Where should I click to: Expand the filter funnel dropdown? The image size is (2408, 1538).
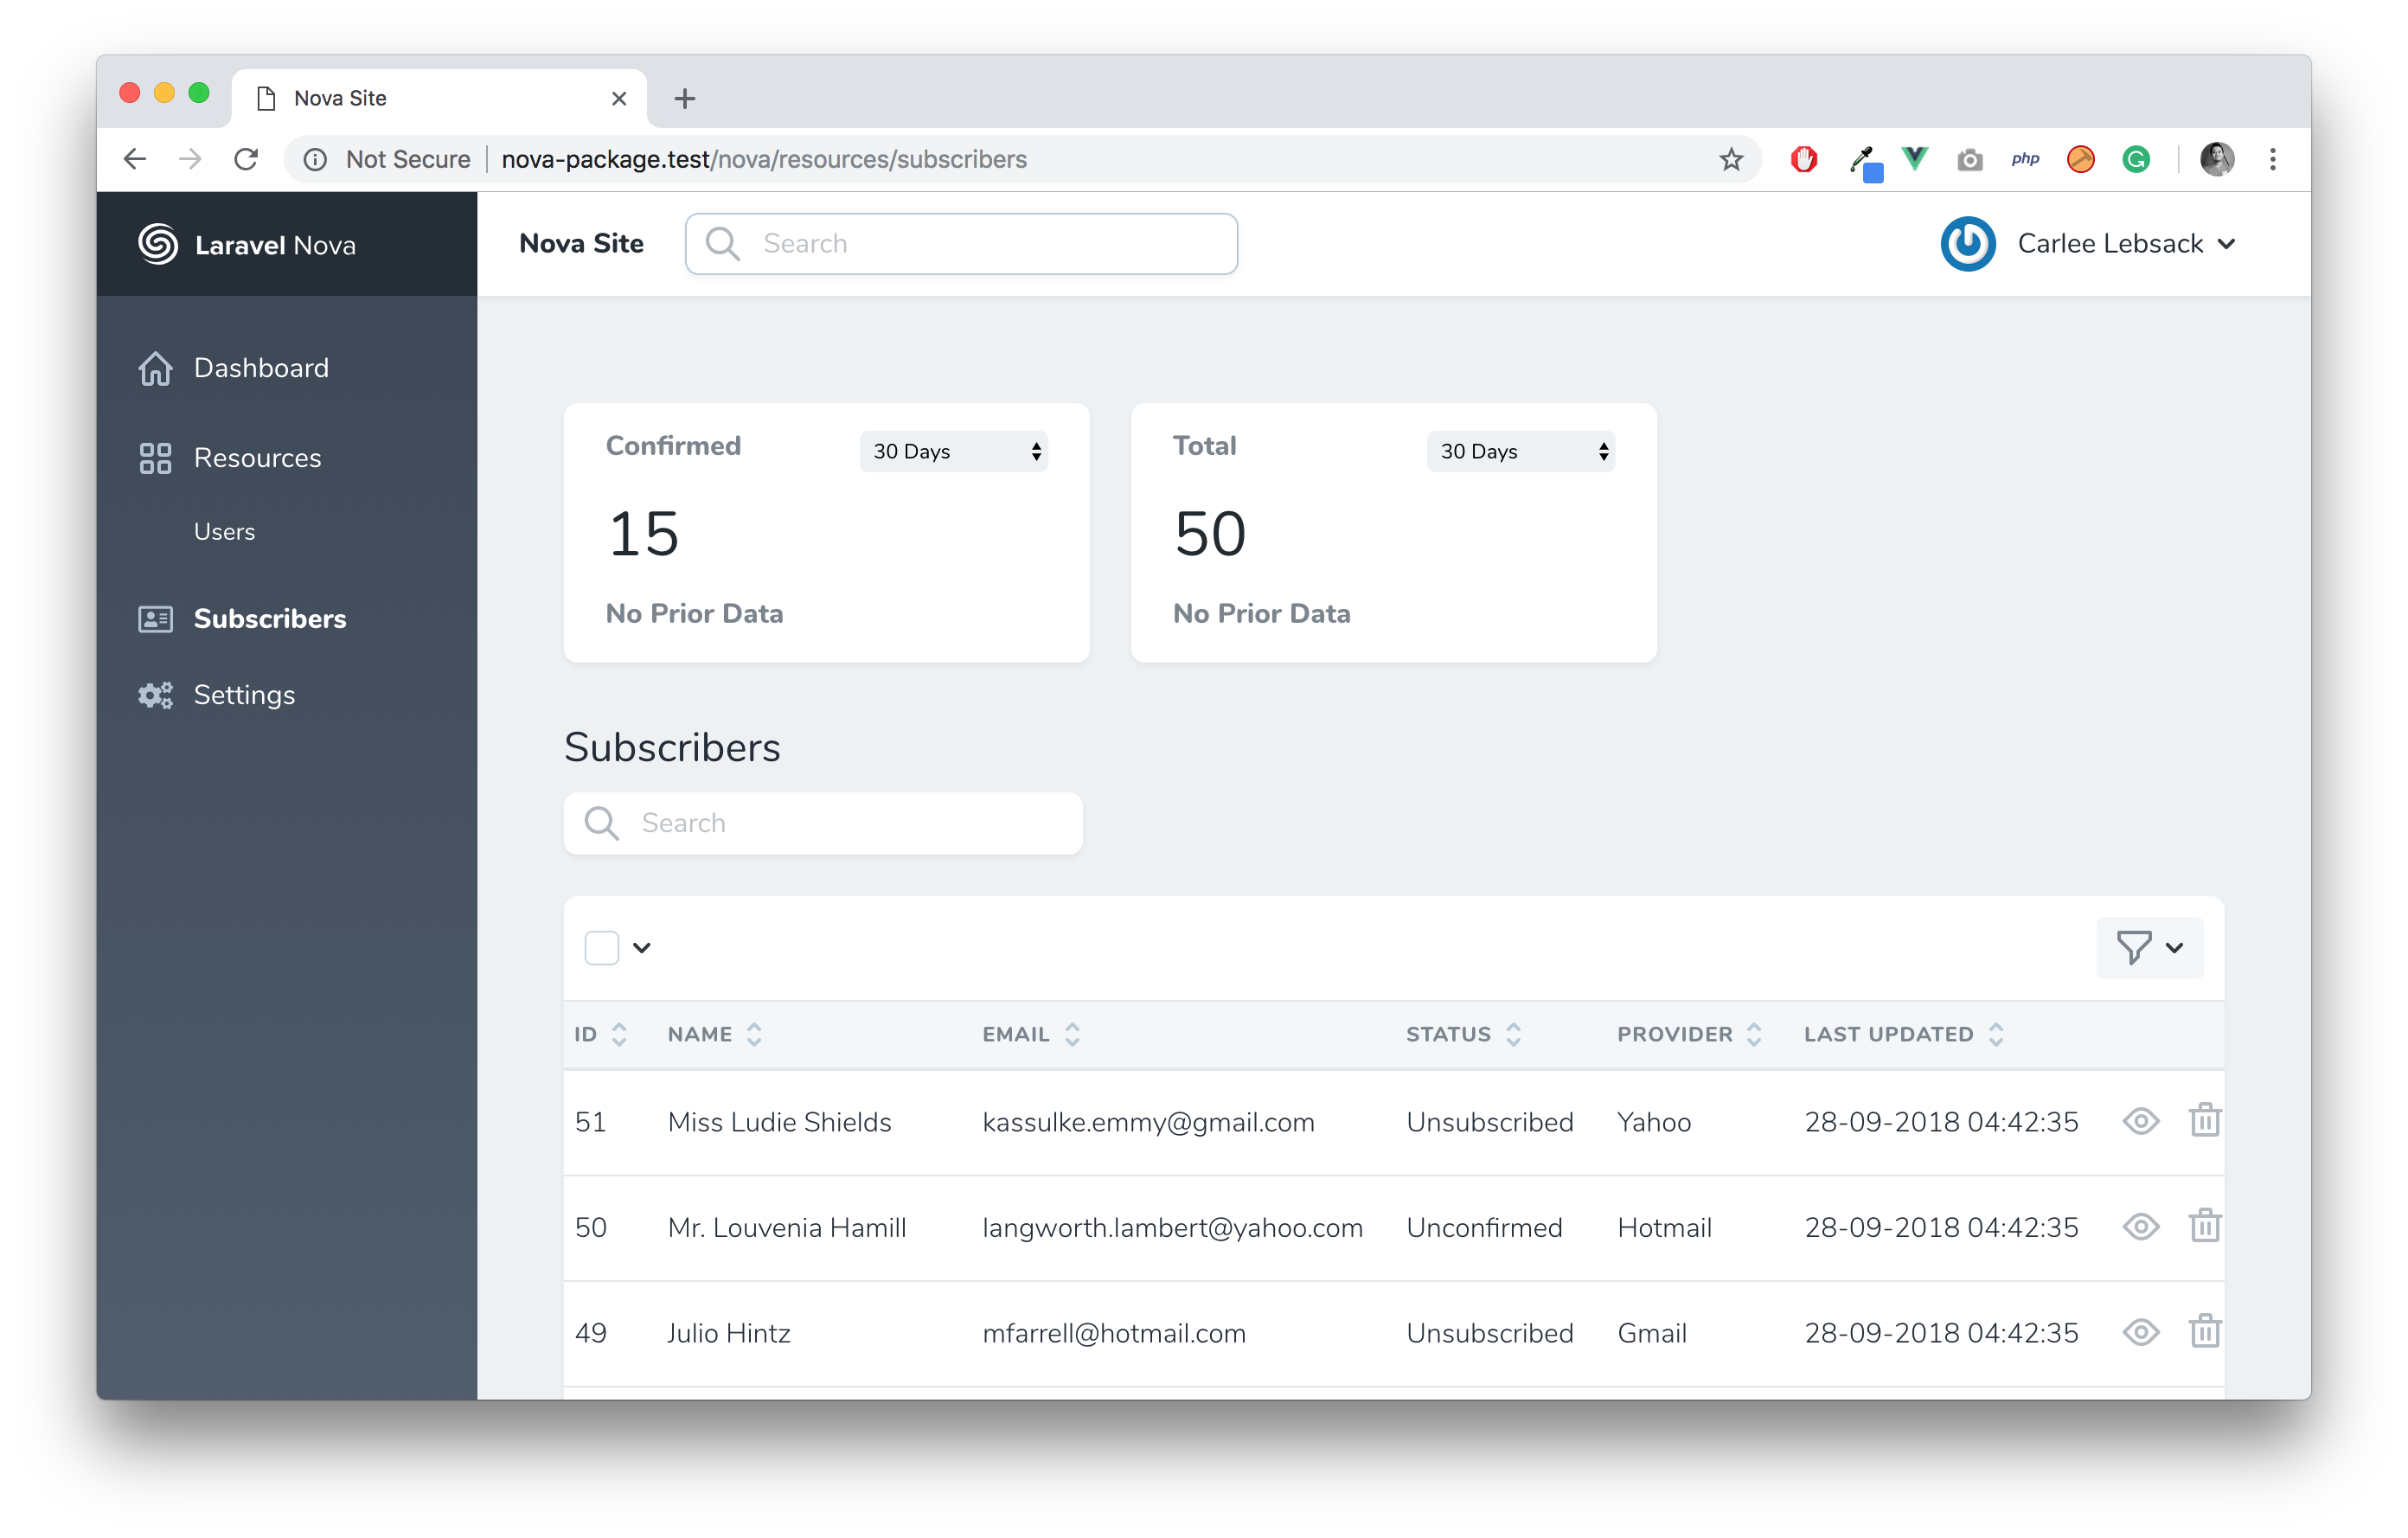[2149, 947]
